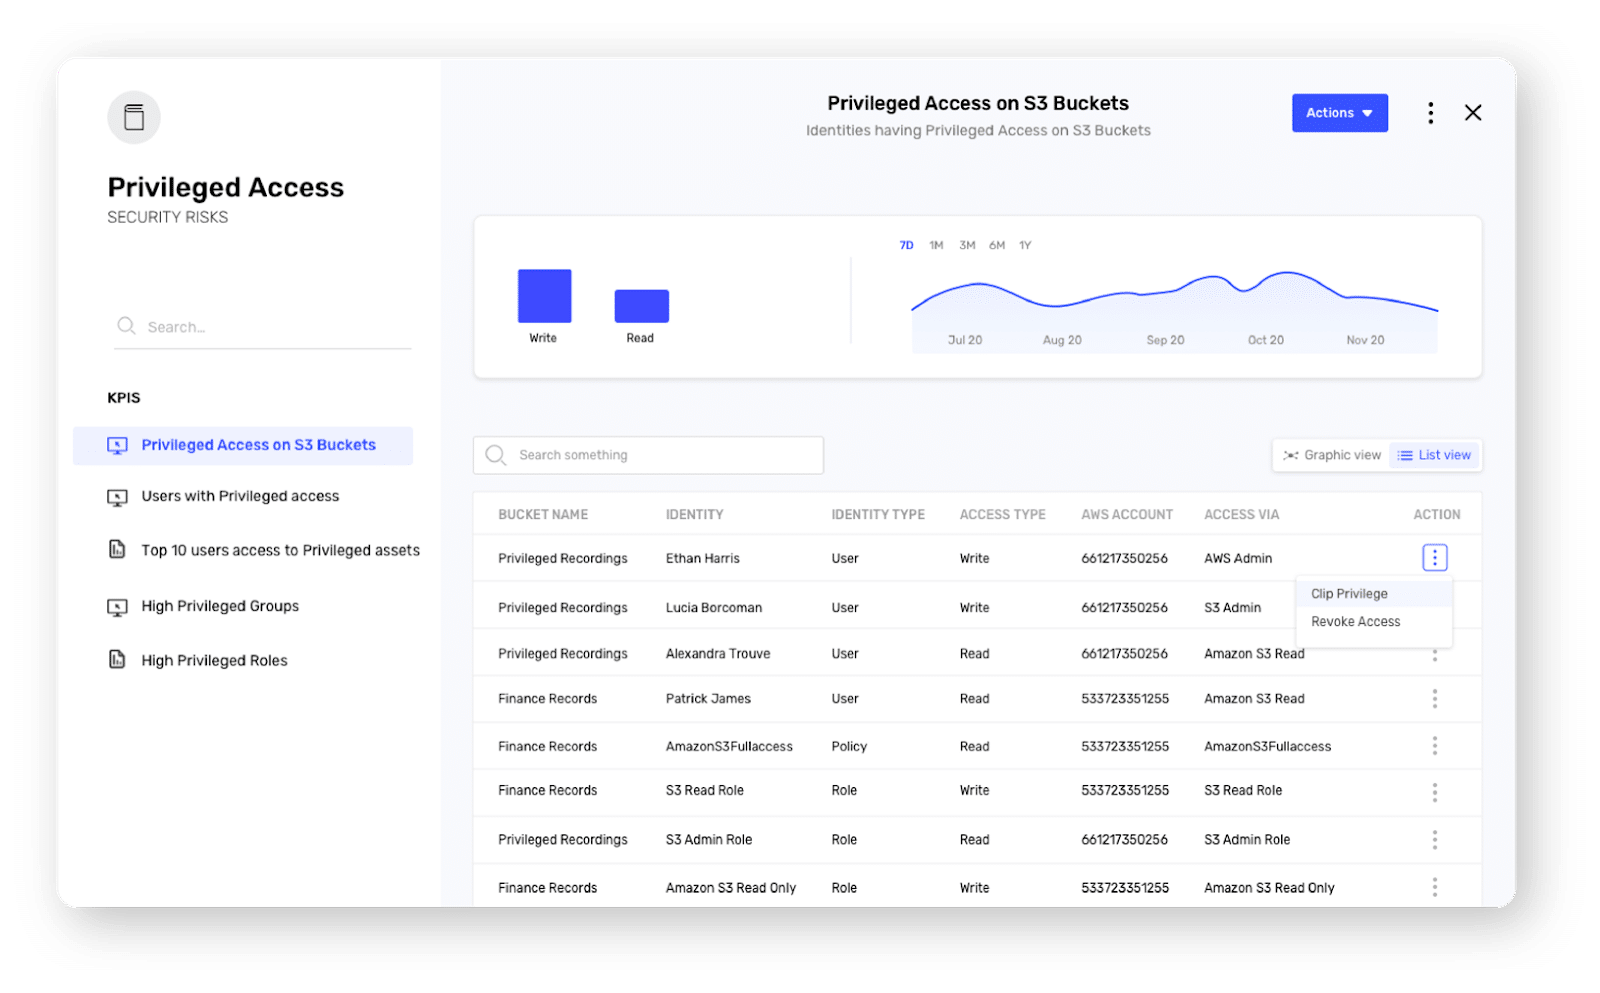The image size is (1600, 993).
Task: Open the action kebab menu for Ethan Harris row
Action: point(1435,557)
